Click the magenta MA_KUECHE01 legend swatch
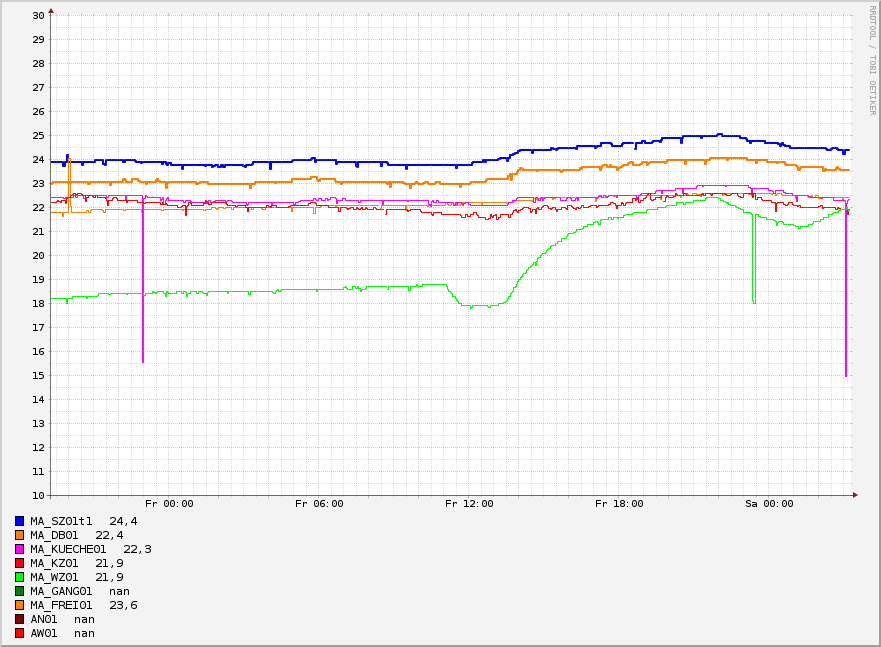This screenshot has height=647, width=881. [x=20, y=549]
